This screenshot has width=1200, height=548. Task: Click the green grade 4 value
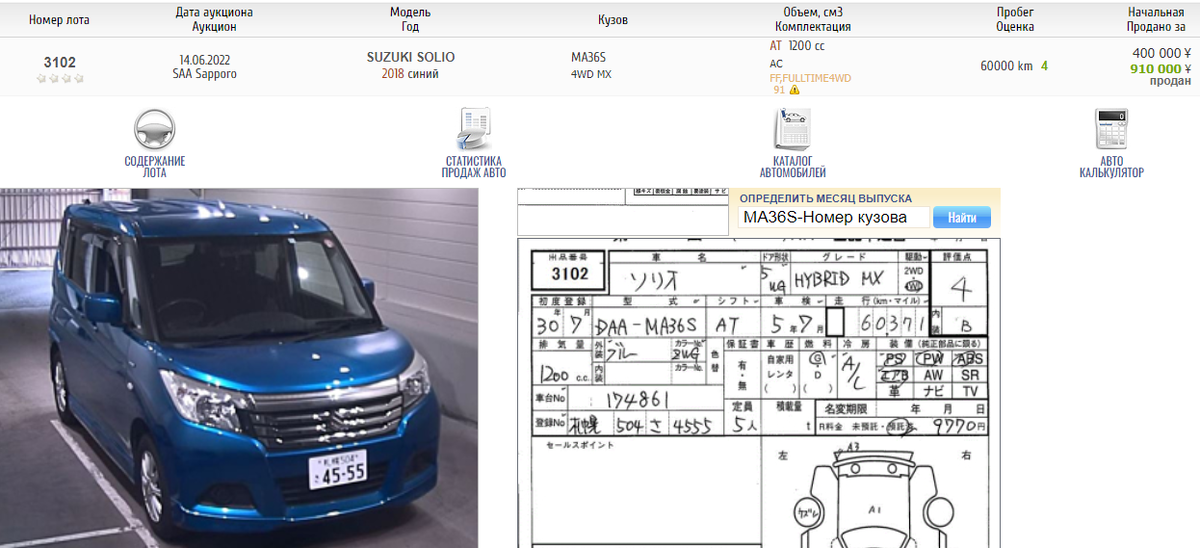click(x=1044, y=66)
